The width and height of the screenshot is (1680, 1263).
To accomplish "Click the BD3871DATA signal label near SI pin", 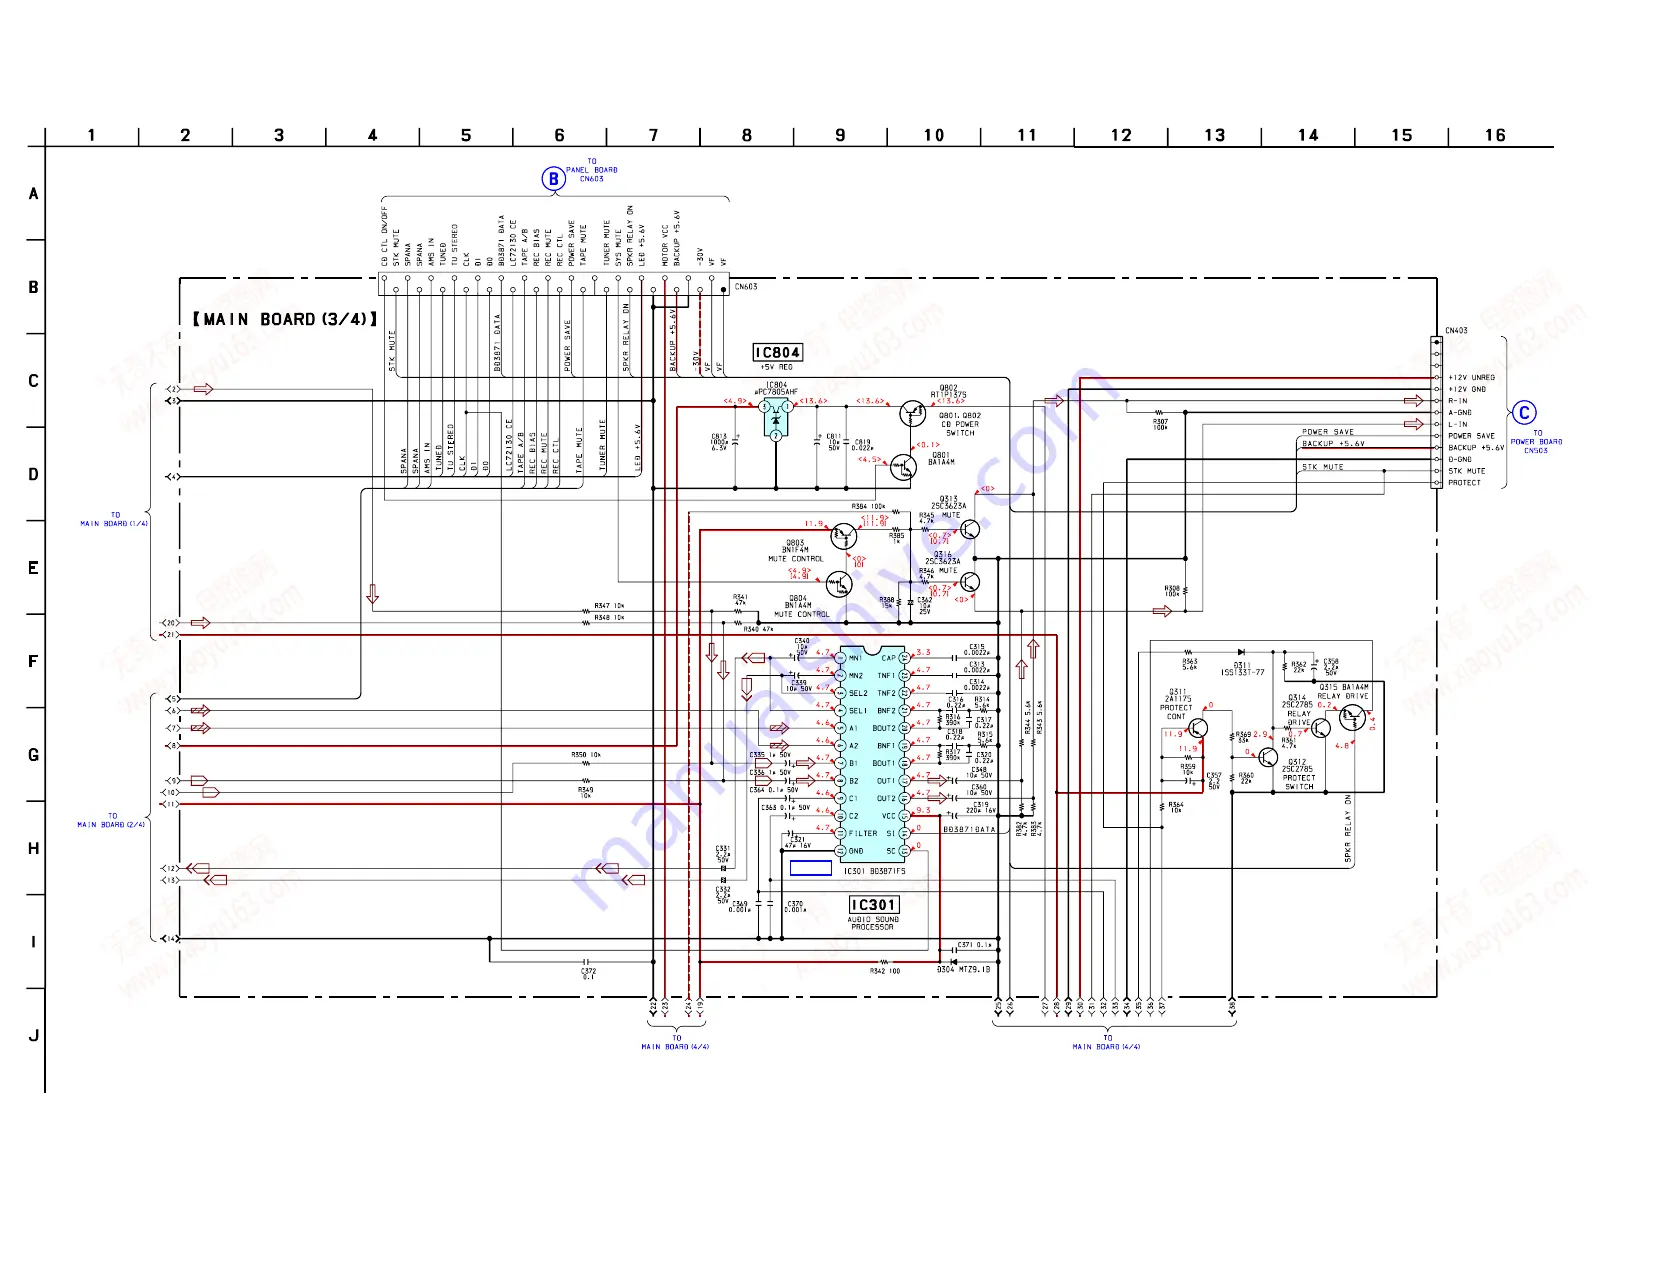I will point(969,829).
